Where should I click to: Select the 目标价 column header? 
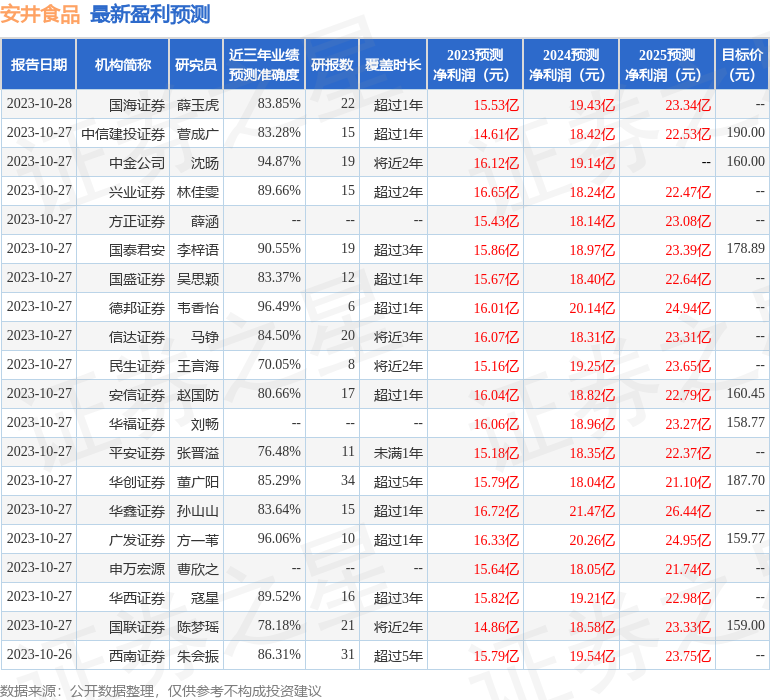pos(742,64)
